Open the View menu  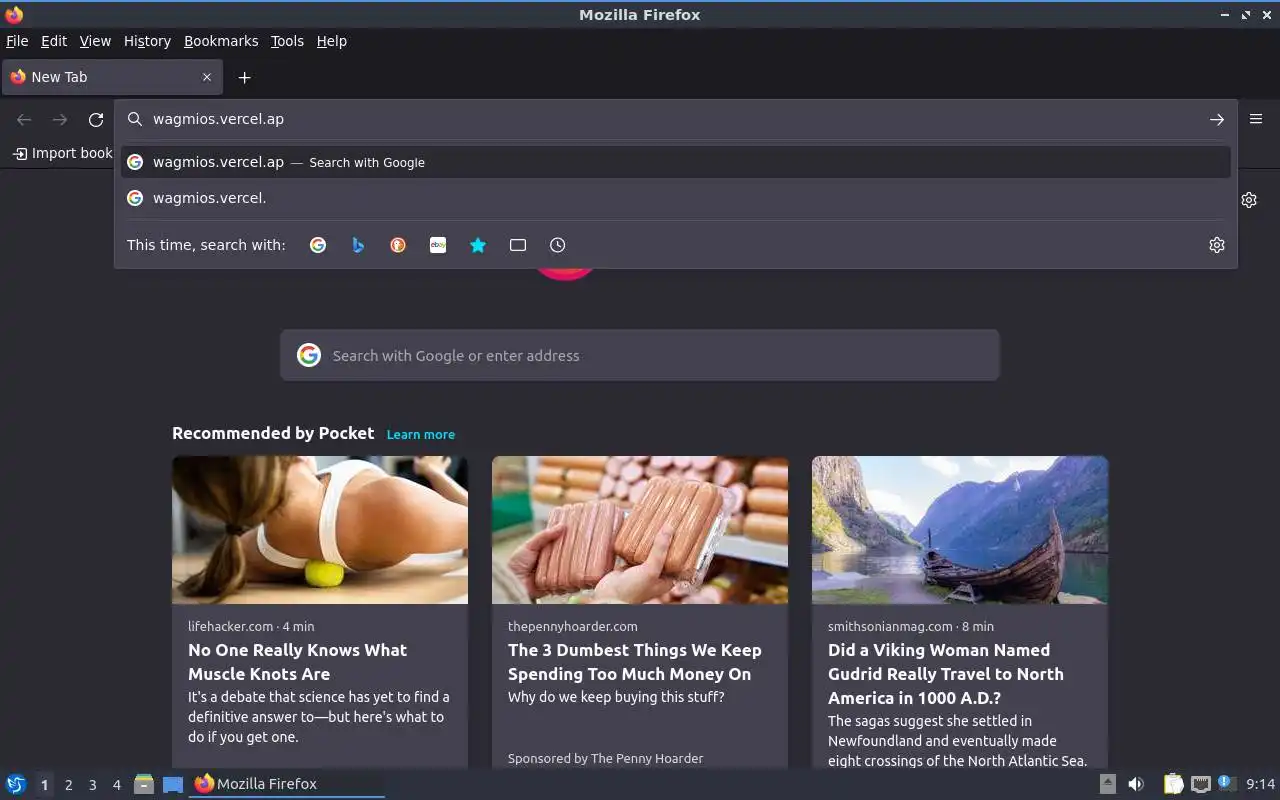click(95, 41)
